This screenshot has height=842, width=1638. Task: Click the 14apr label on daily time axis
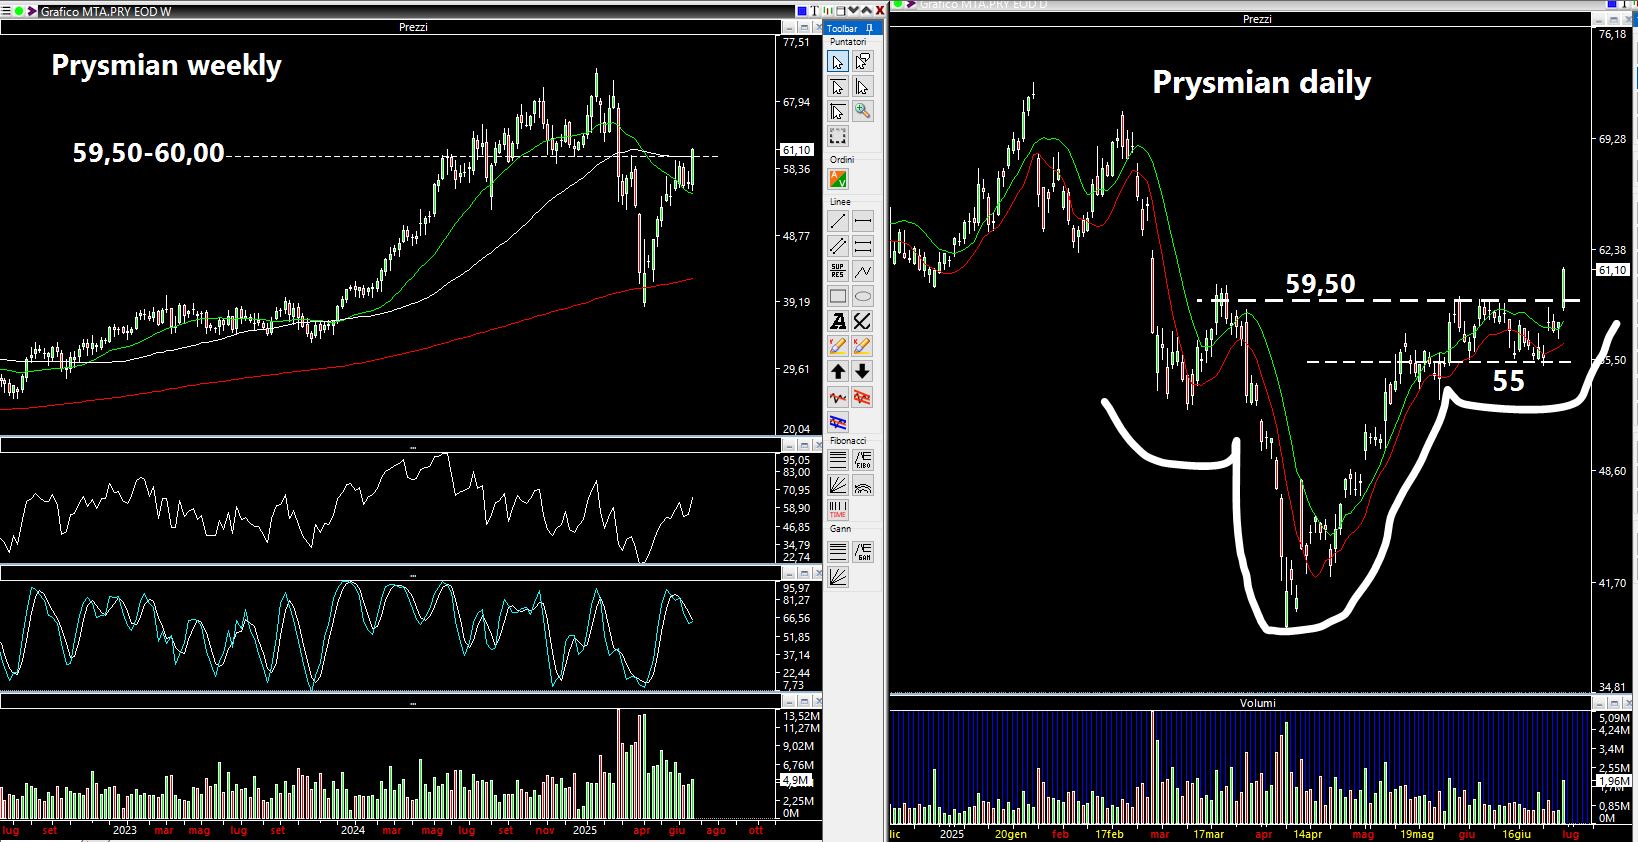coord(1307,834)
